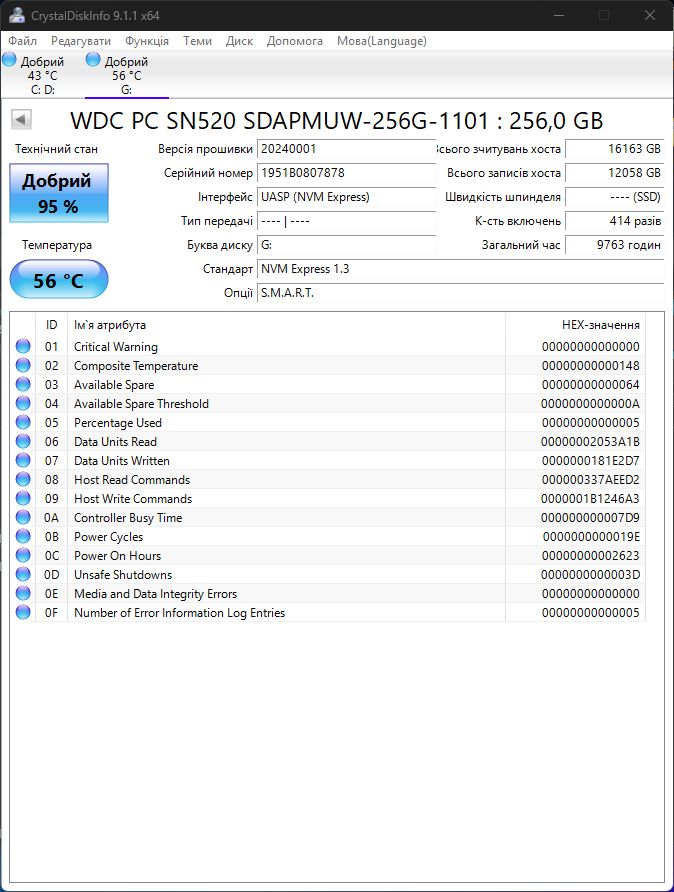
Task: Click status orb for Media and Data Integrity Errors
Action: pos(23,593)
